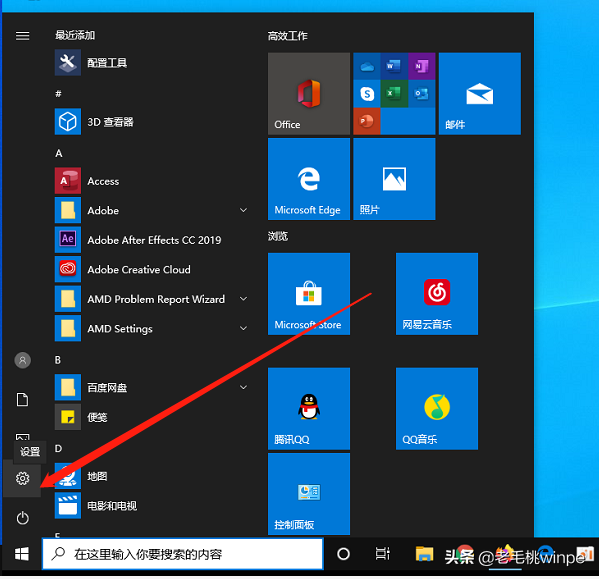The image size is (599, 579).
Task: Expand the hamburger menu at top
Action: pyautogui.click(x=23, y=36)
